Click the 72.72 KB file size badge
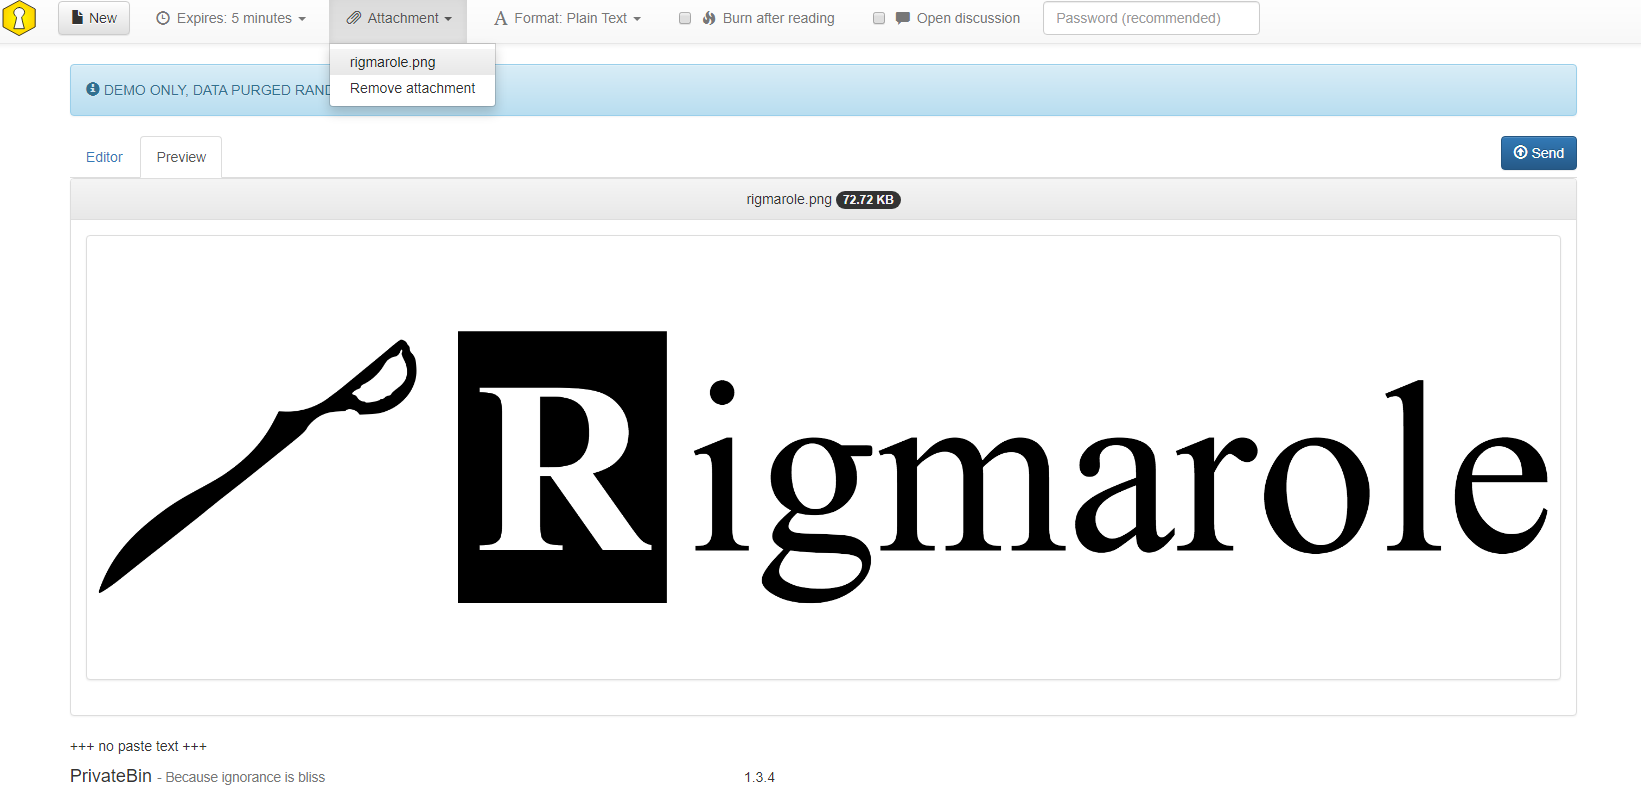 point(868,200)
